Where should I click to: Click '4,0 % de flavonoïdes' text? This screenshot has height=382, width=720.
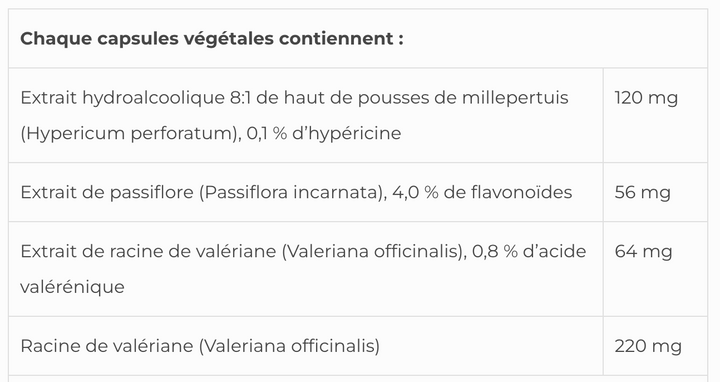coord(482,192)
